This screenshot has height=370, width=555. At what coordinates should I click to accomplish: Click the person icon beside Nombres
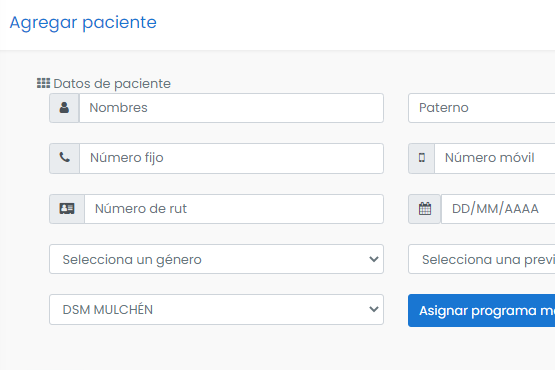coord(64,108)
